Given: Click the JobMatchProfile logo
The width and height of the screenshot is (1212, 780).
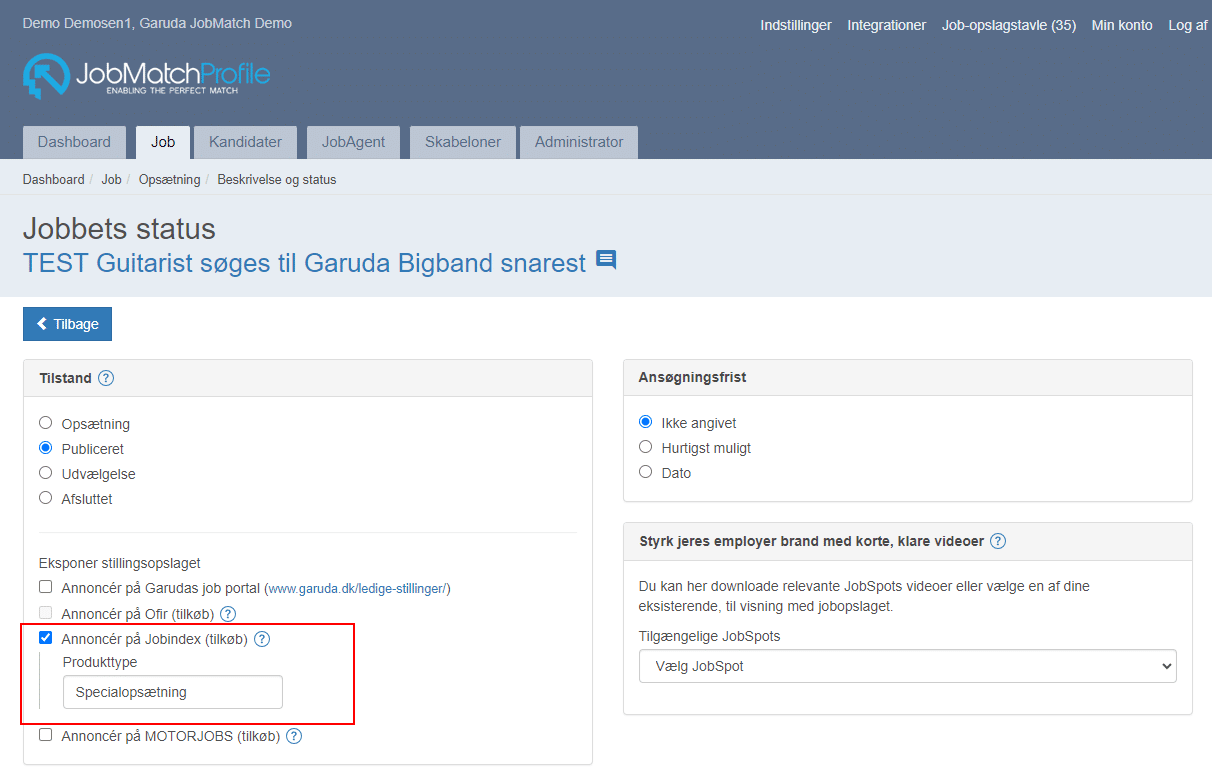Looking at the screenshot, I should pos(146,76).
